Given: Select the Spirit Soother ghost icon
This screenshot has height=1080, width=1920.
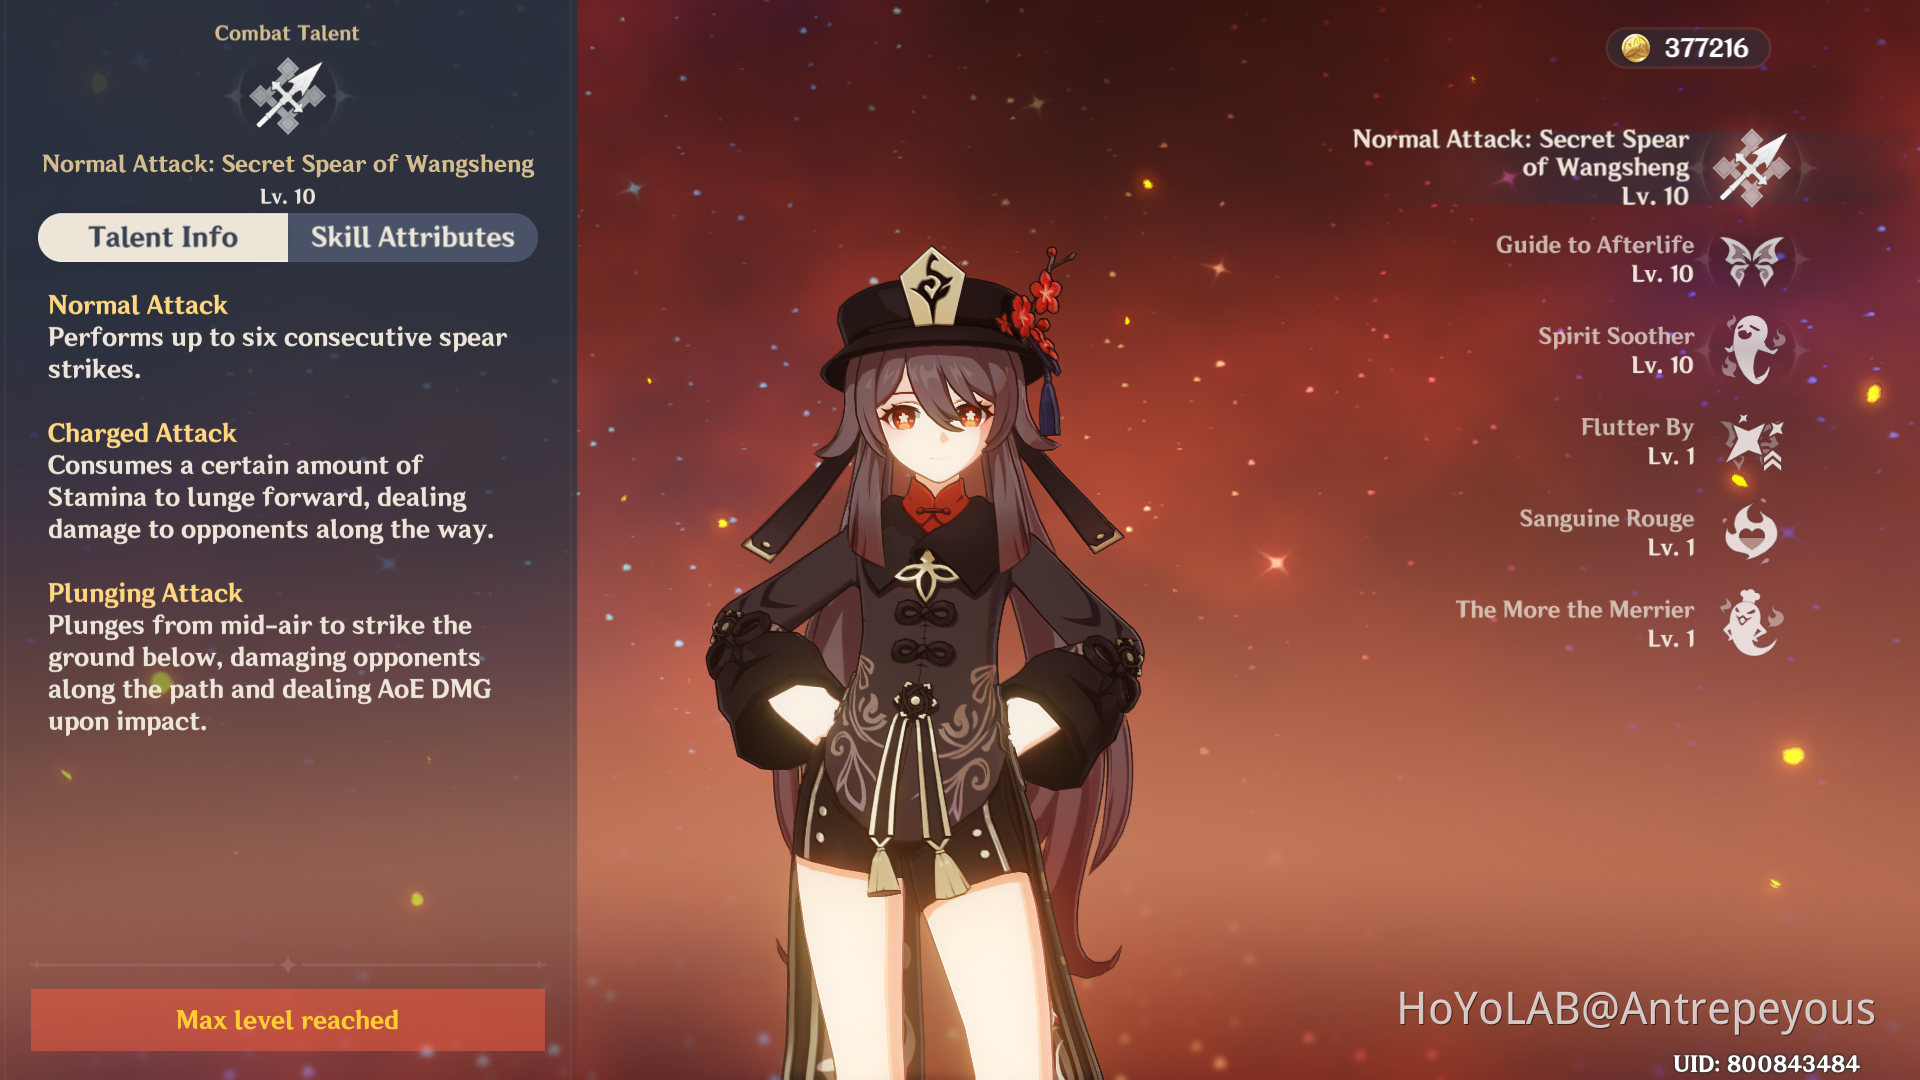Looking at the screenshot, I should [1753, 350].
